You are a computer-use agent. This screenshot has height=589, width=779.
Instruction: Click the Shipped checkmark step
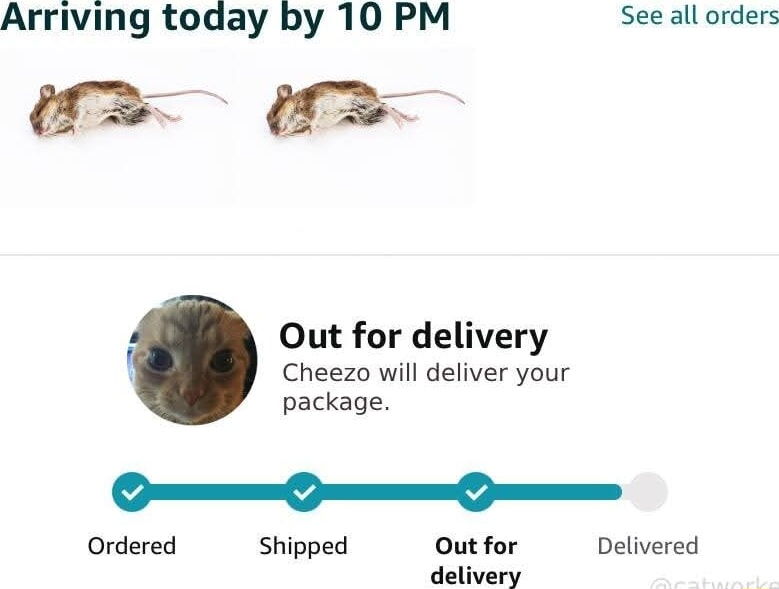point(304,492)
